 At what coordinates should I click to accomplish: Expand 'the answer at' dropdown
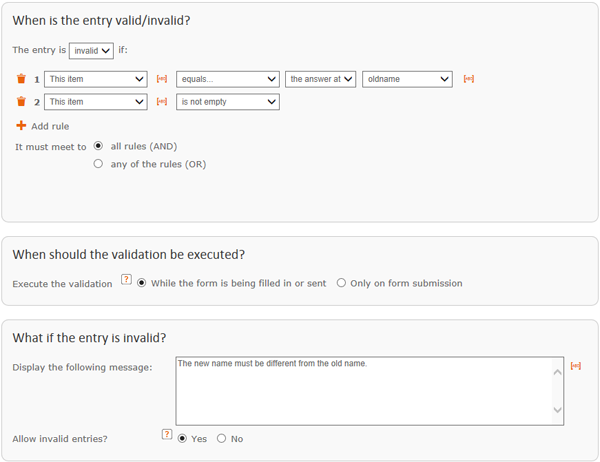[321, 79]
